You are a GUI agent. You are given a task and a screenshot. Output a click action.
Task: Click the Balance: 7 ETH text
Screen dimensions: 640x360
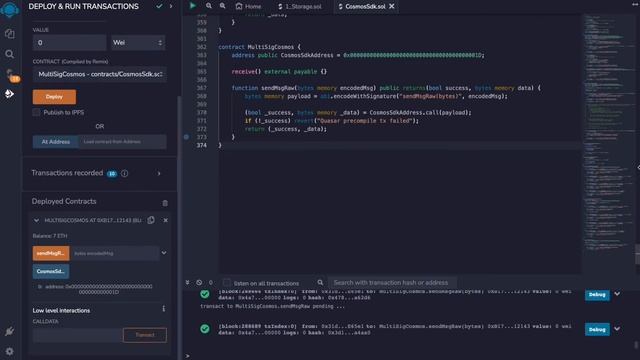point(50,236)
